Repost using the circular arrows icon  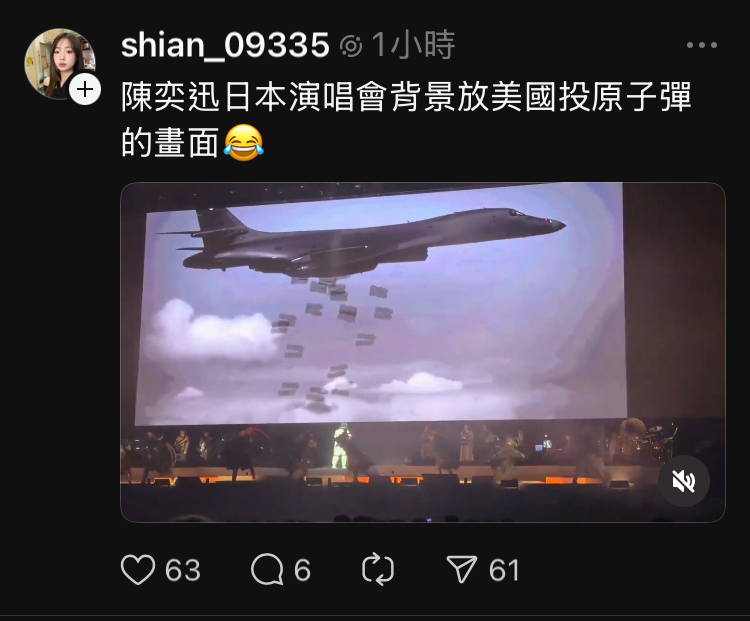(x=378, y=569)
